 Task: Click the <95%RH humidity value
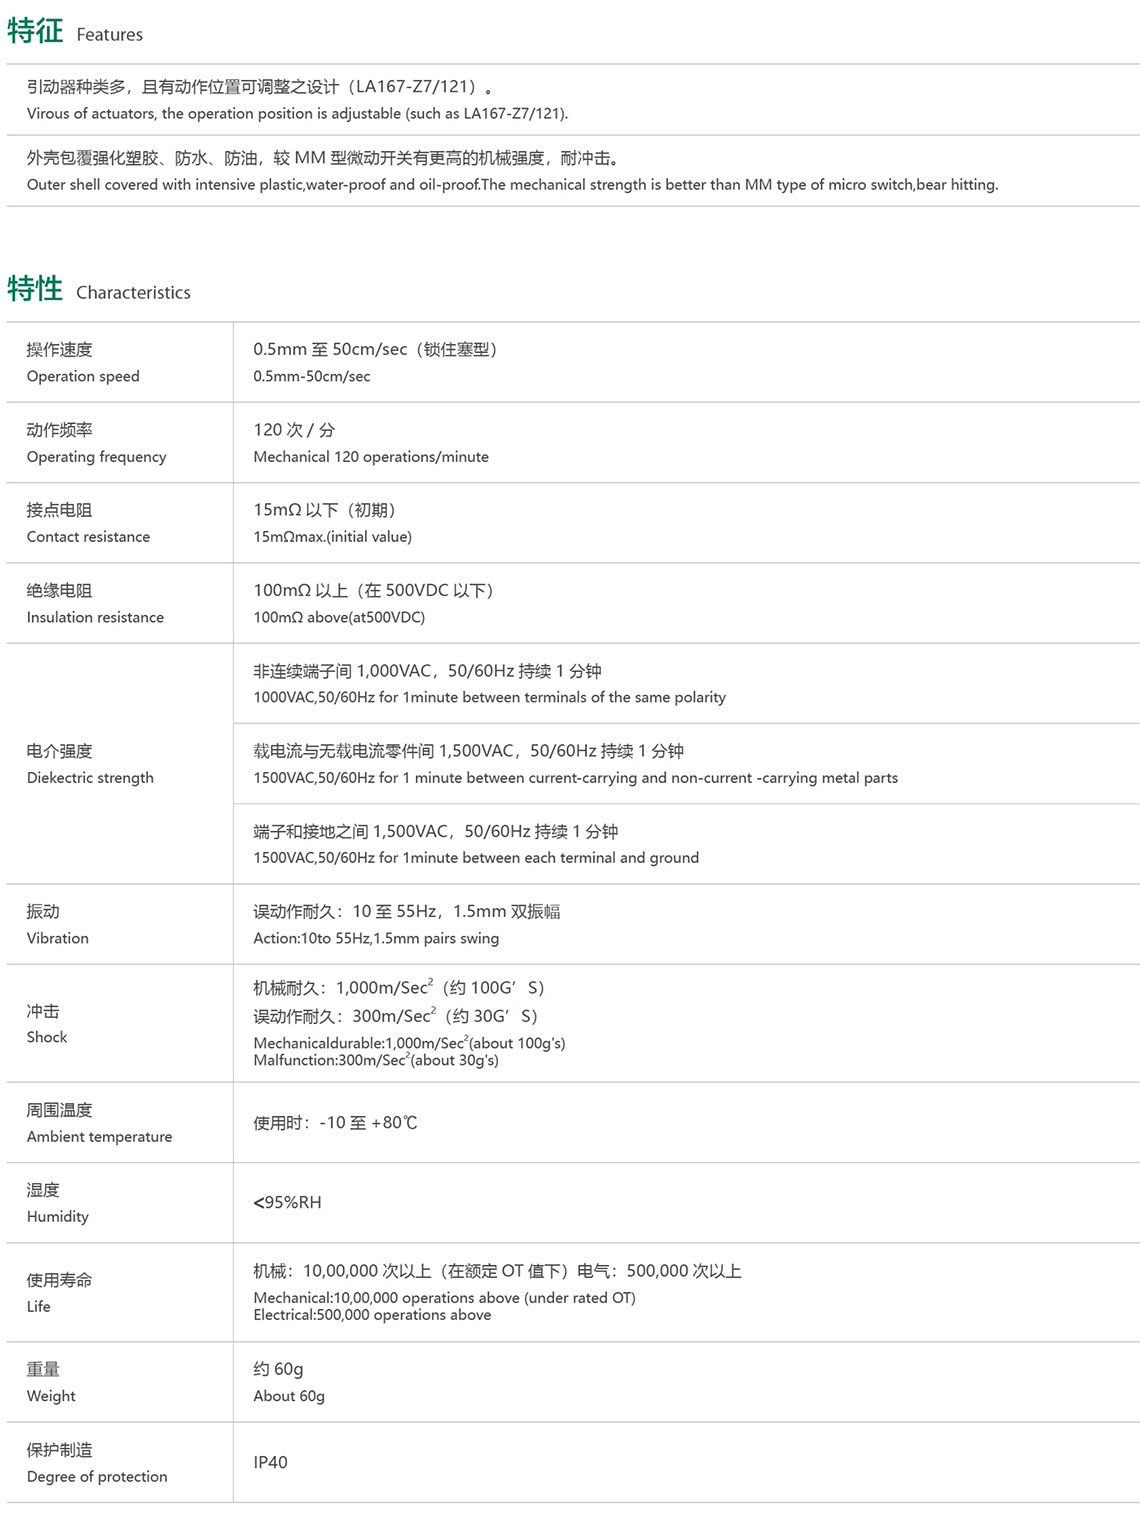pos(287,1202)
